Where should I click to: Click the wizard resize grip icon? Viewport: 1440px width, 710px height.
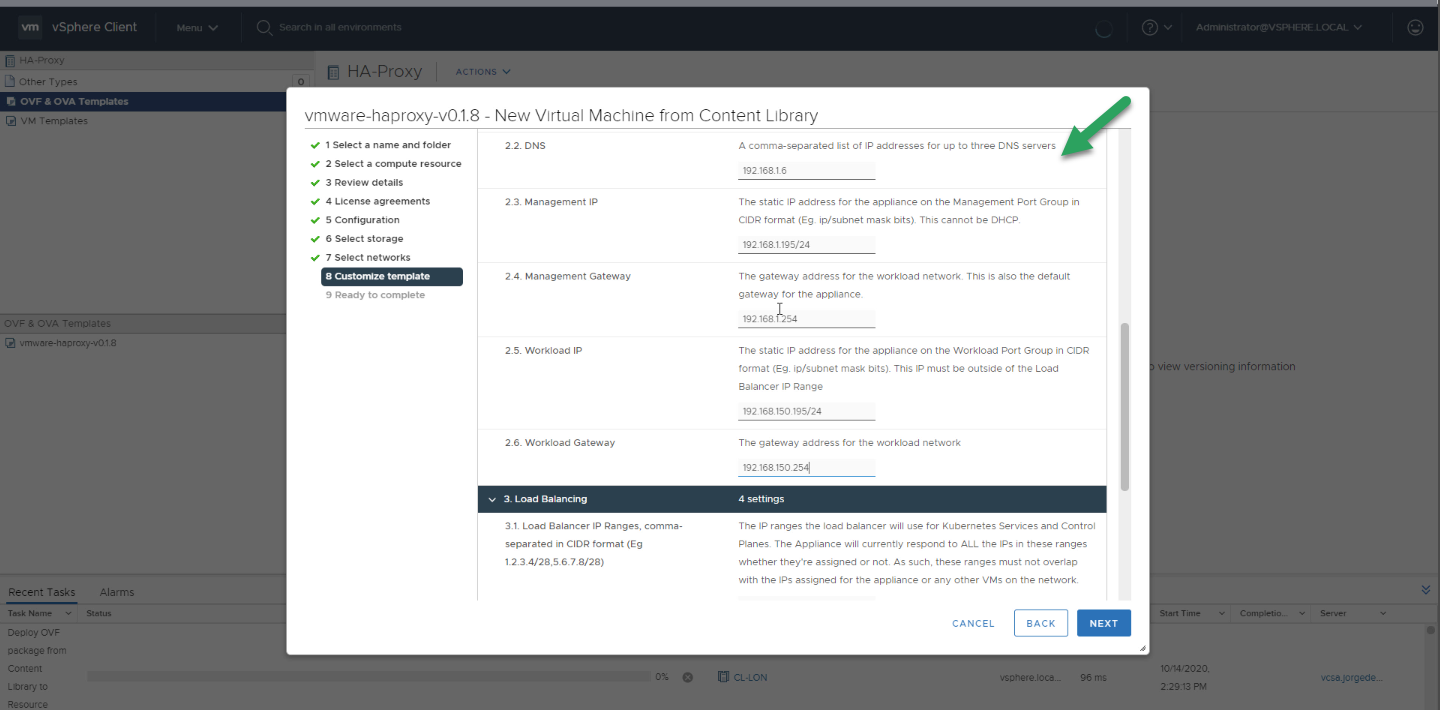tap(1143, 649)
